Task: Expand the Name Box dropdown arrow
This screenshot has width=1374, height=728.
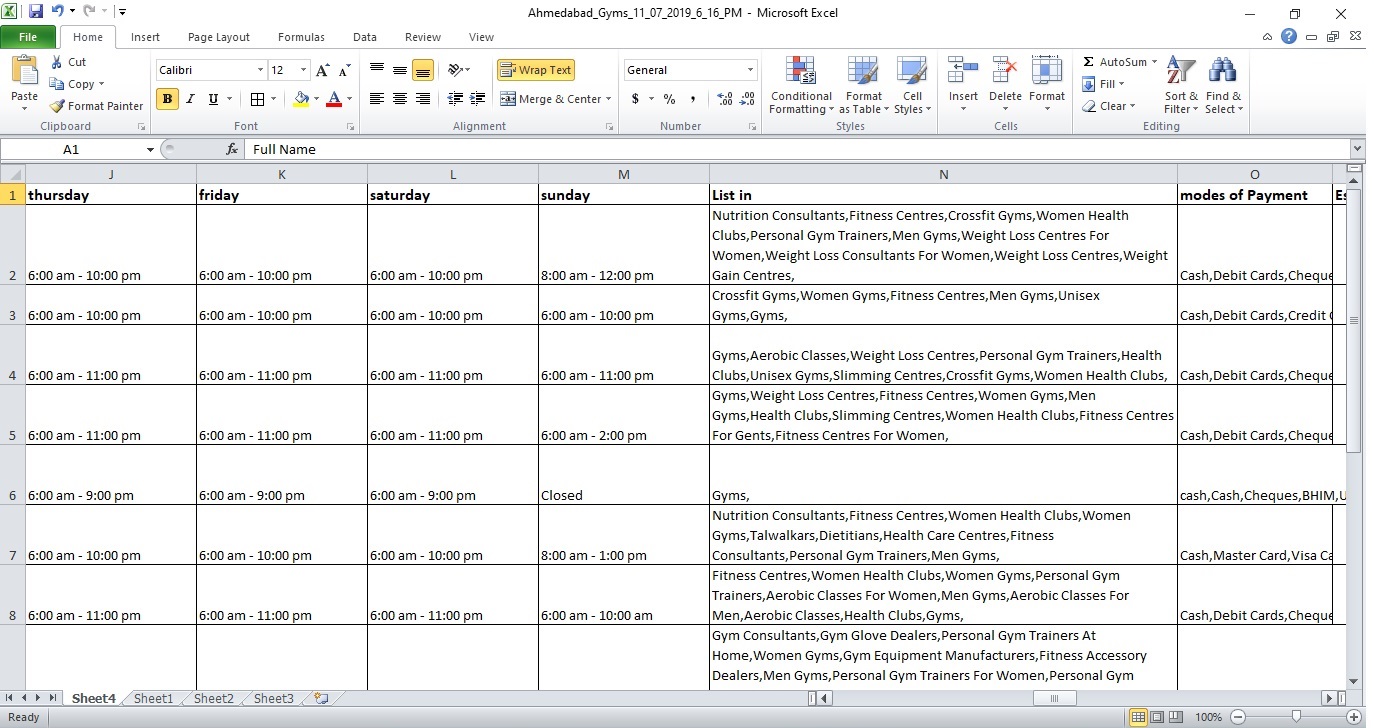Action: [x=150, y=150]
